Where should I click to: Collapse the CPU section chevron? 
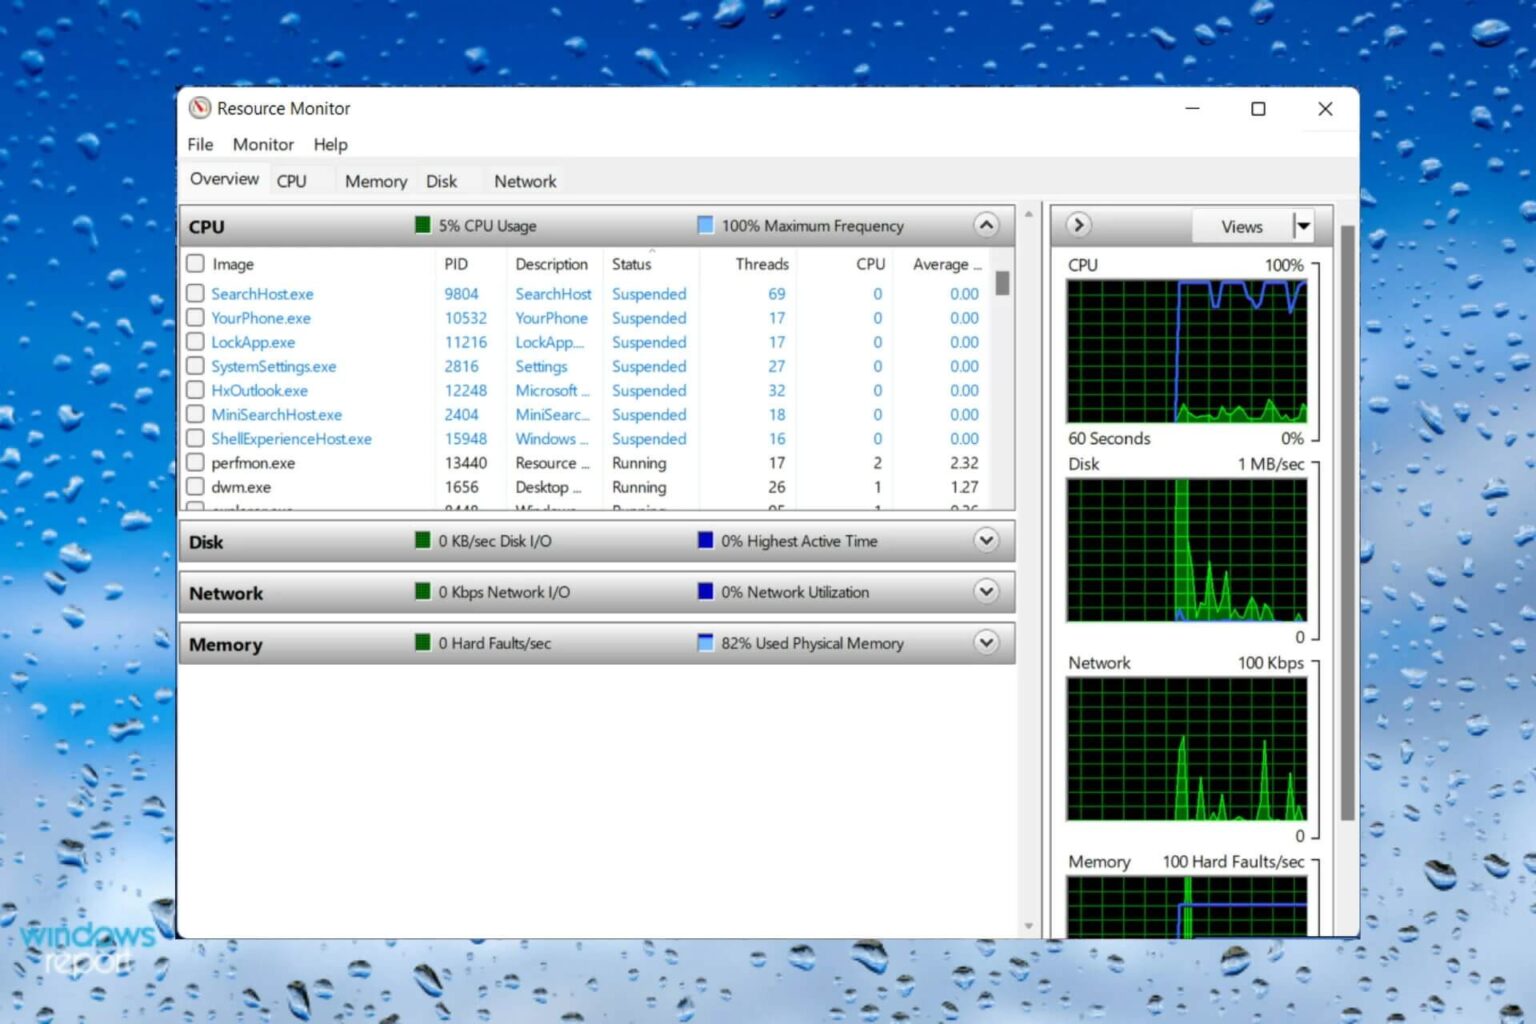tap(987, 226)
